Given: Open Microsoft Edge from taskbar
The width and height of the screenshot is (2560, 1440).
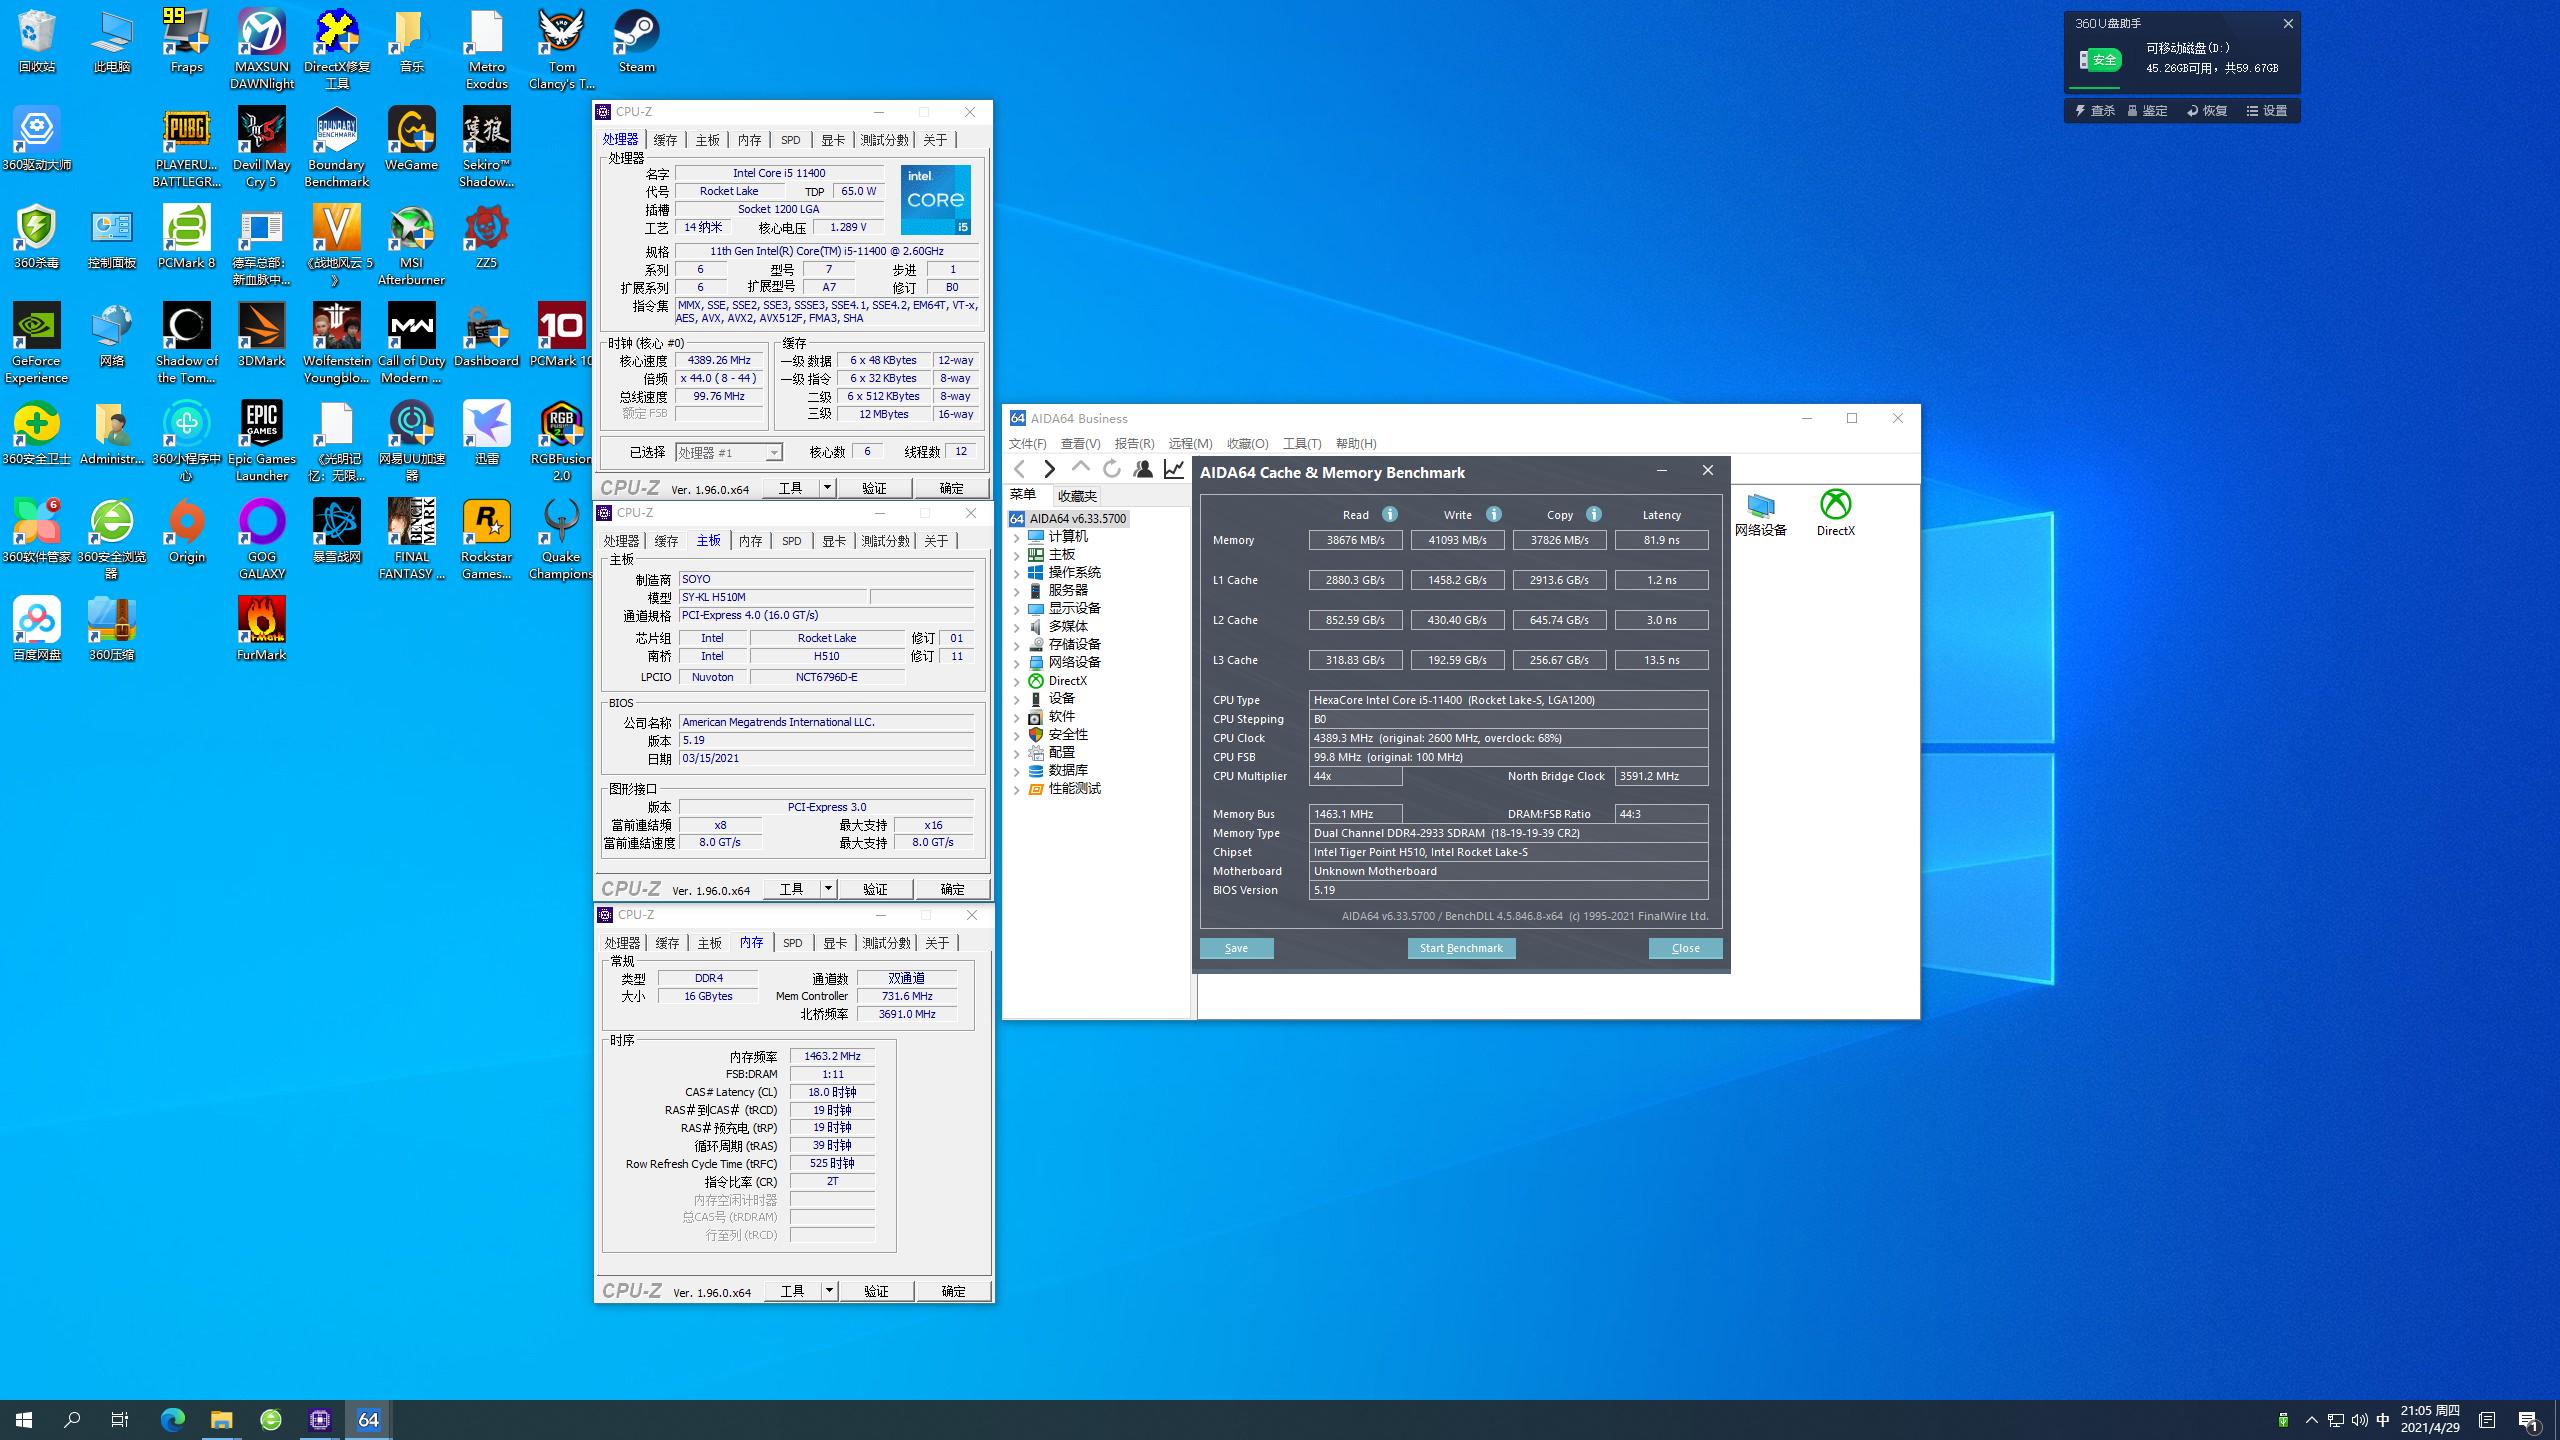Looking at the screenshot, I should (173, 1419).
